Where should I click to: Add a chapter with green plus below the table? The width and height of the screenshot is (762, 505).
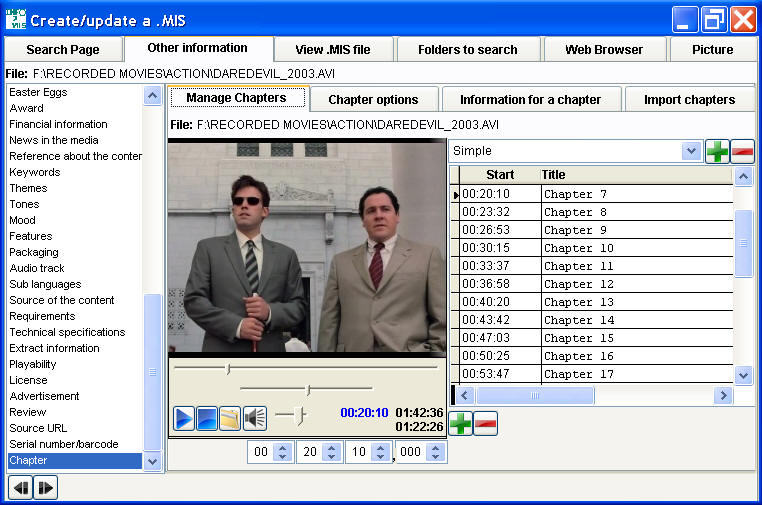click(460, 423)
